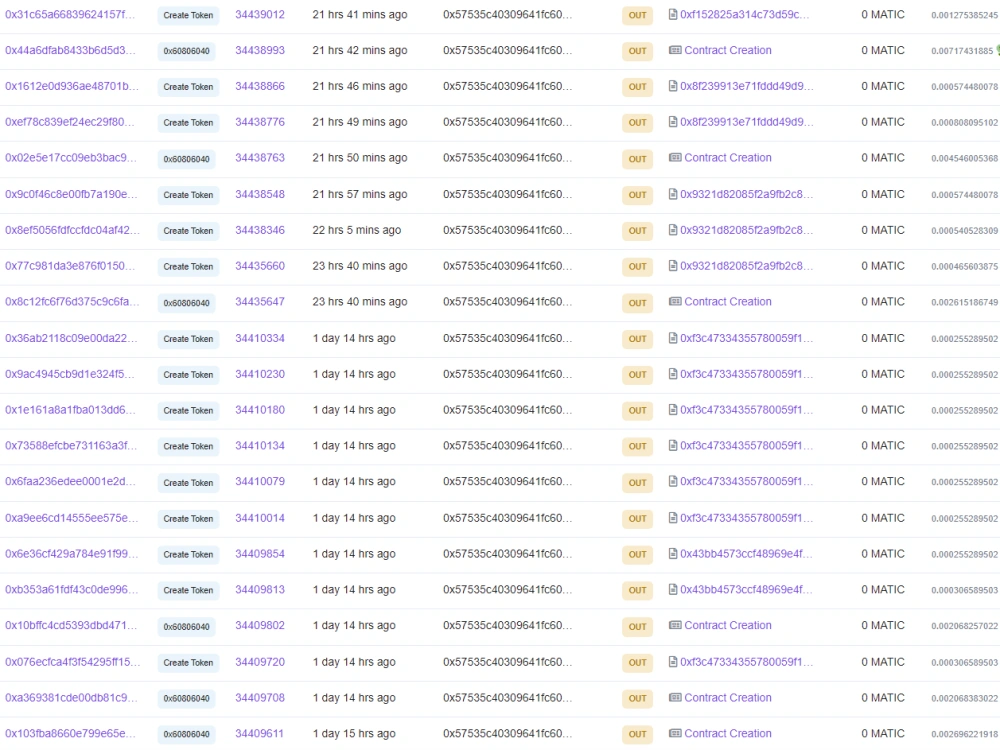The image size is (1000, 750).
Task: Open transaction hash 0x31c65a66839624157f
Action: [x=70, y=14]
